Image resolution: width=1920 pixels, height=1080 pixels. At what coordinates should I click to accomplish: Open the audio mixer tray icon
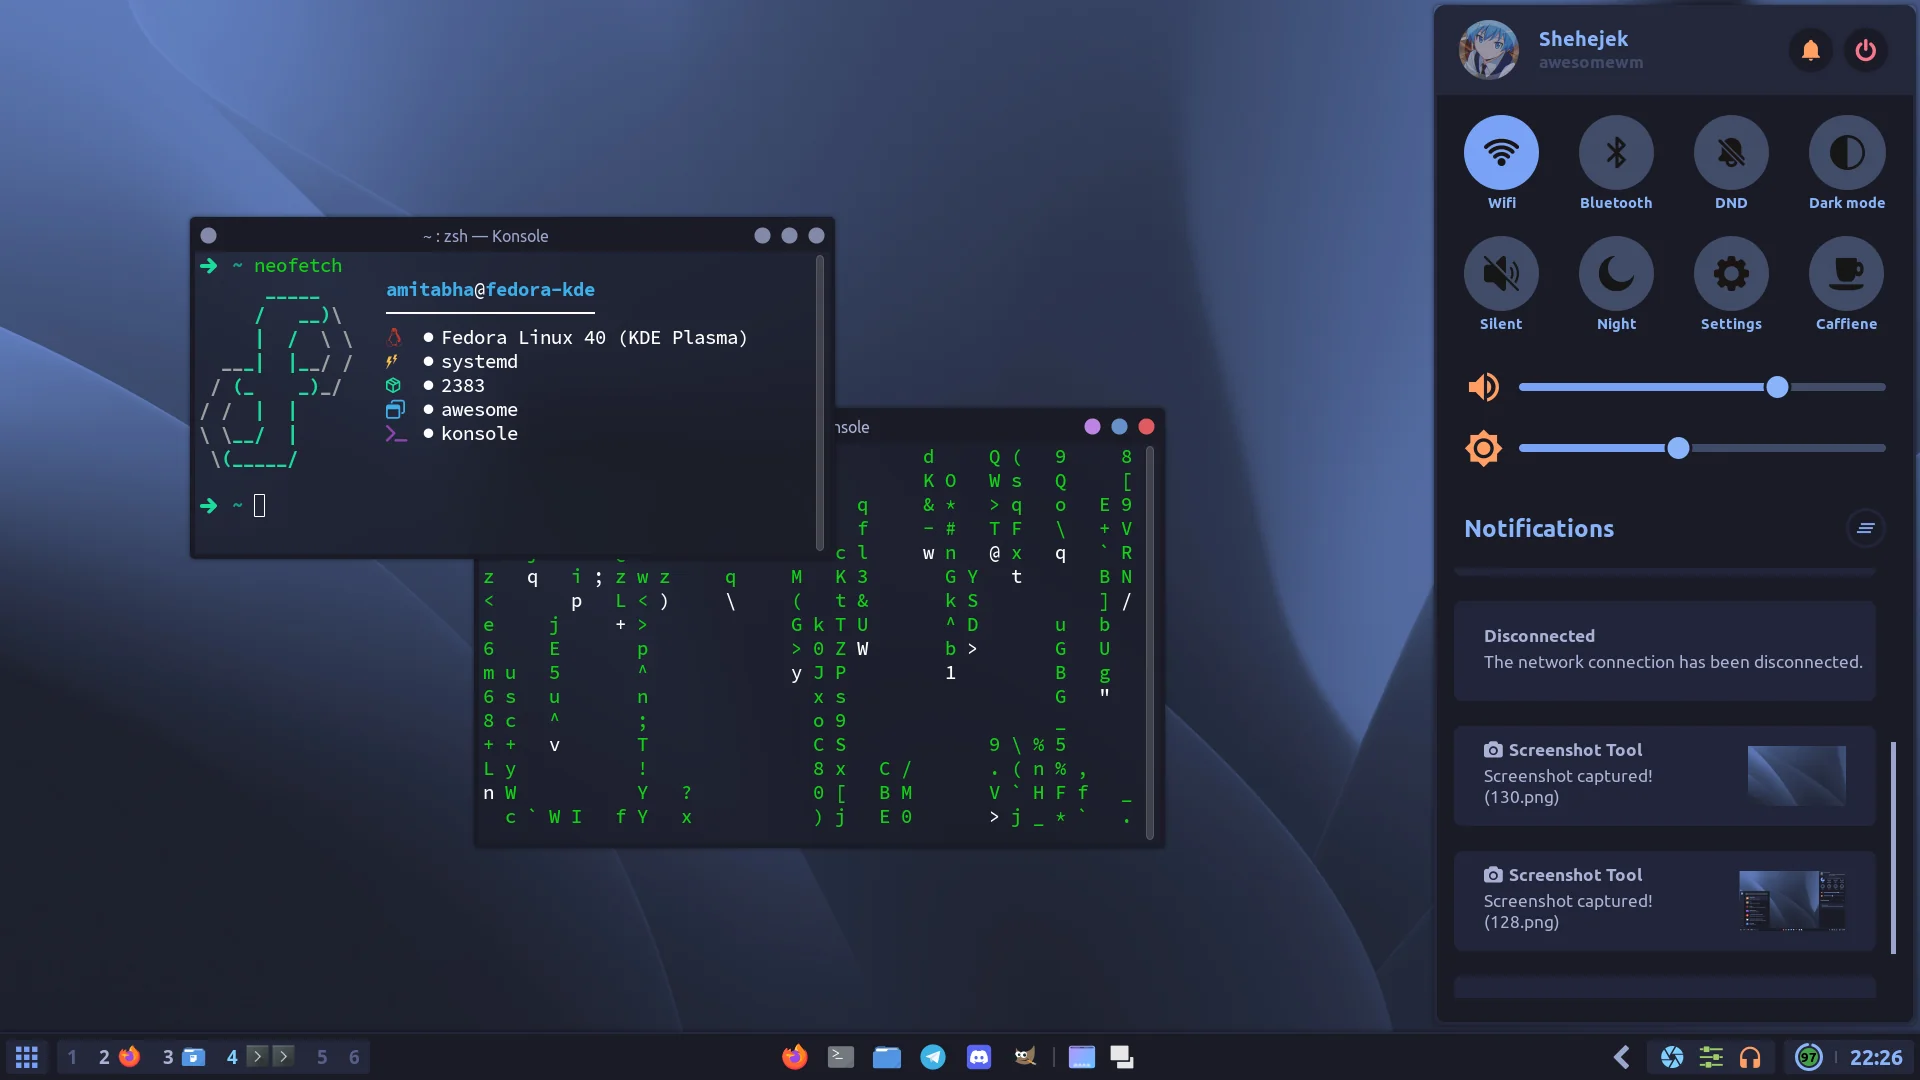click(x=1711, y=1057)
